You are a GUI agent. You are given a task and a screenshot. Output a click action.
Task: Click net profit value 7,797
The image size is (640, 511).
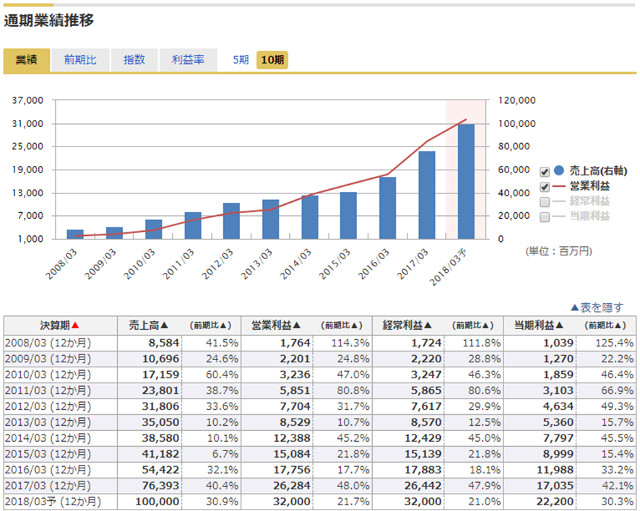[x=558, y=438]
